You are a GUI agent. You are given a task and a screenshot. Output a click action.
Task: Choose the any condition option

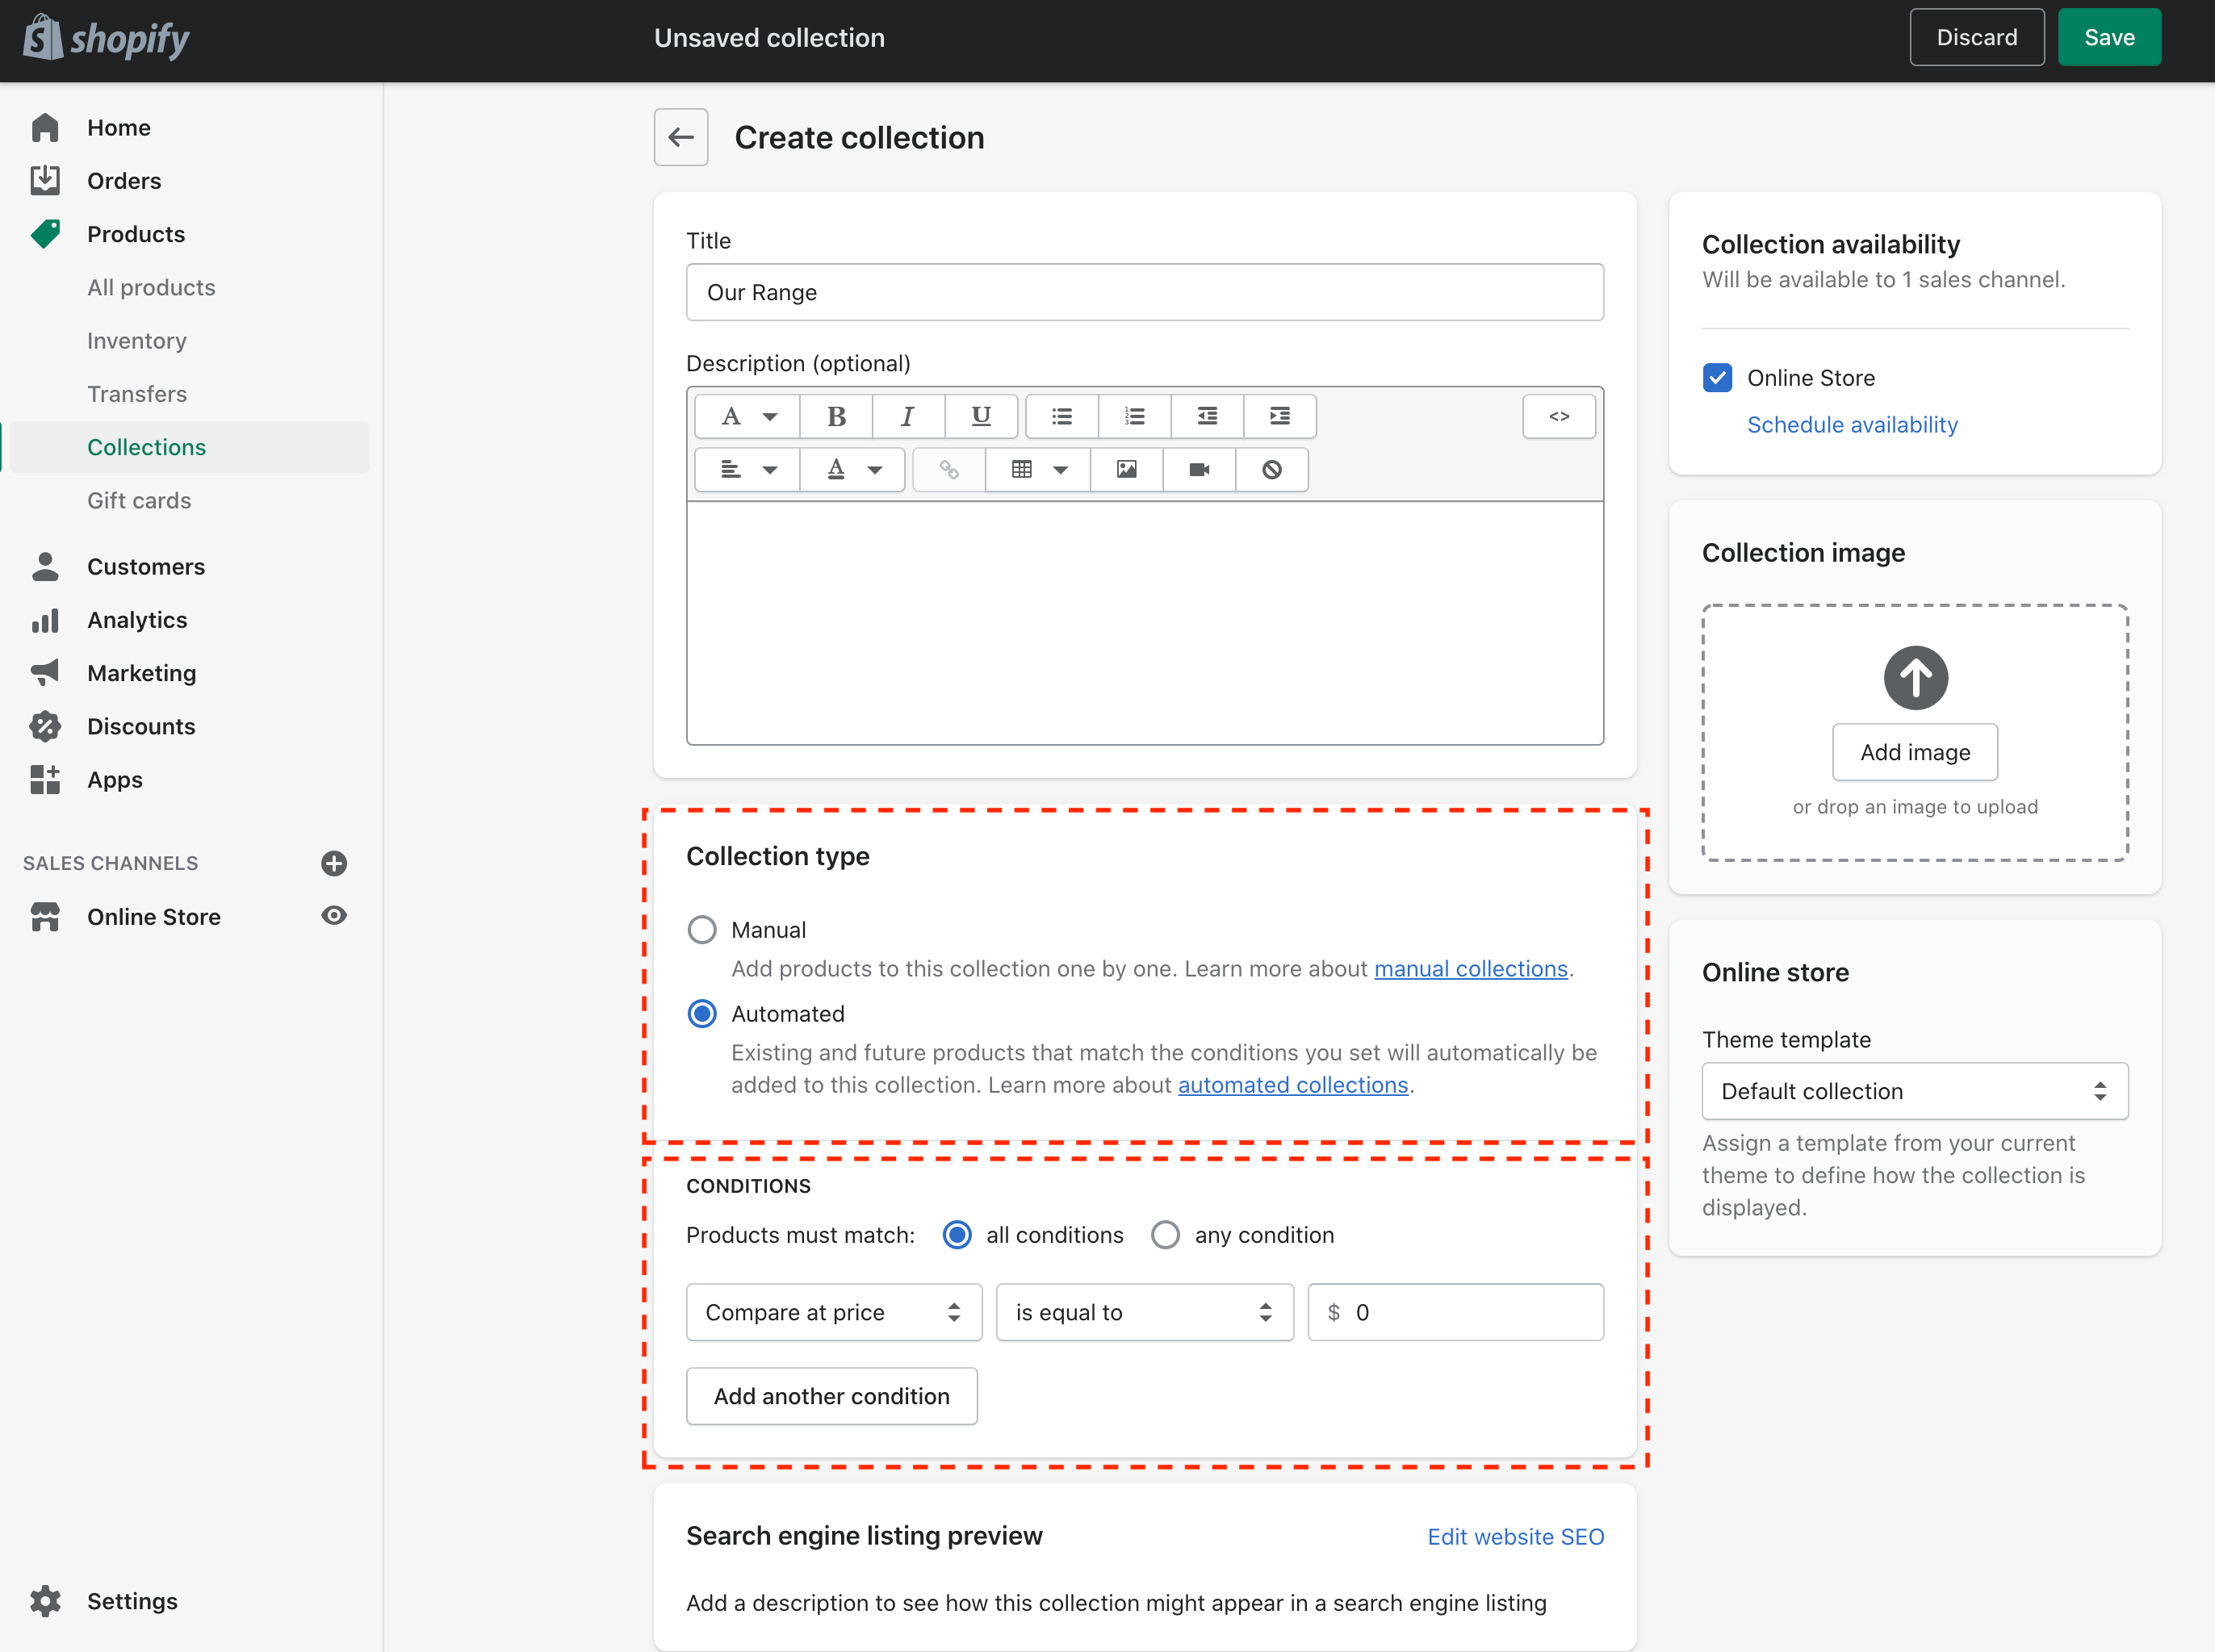[x=1165, y=1235]
